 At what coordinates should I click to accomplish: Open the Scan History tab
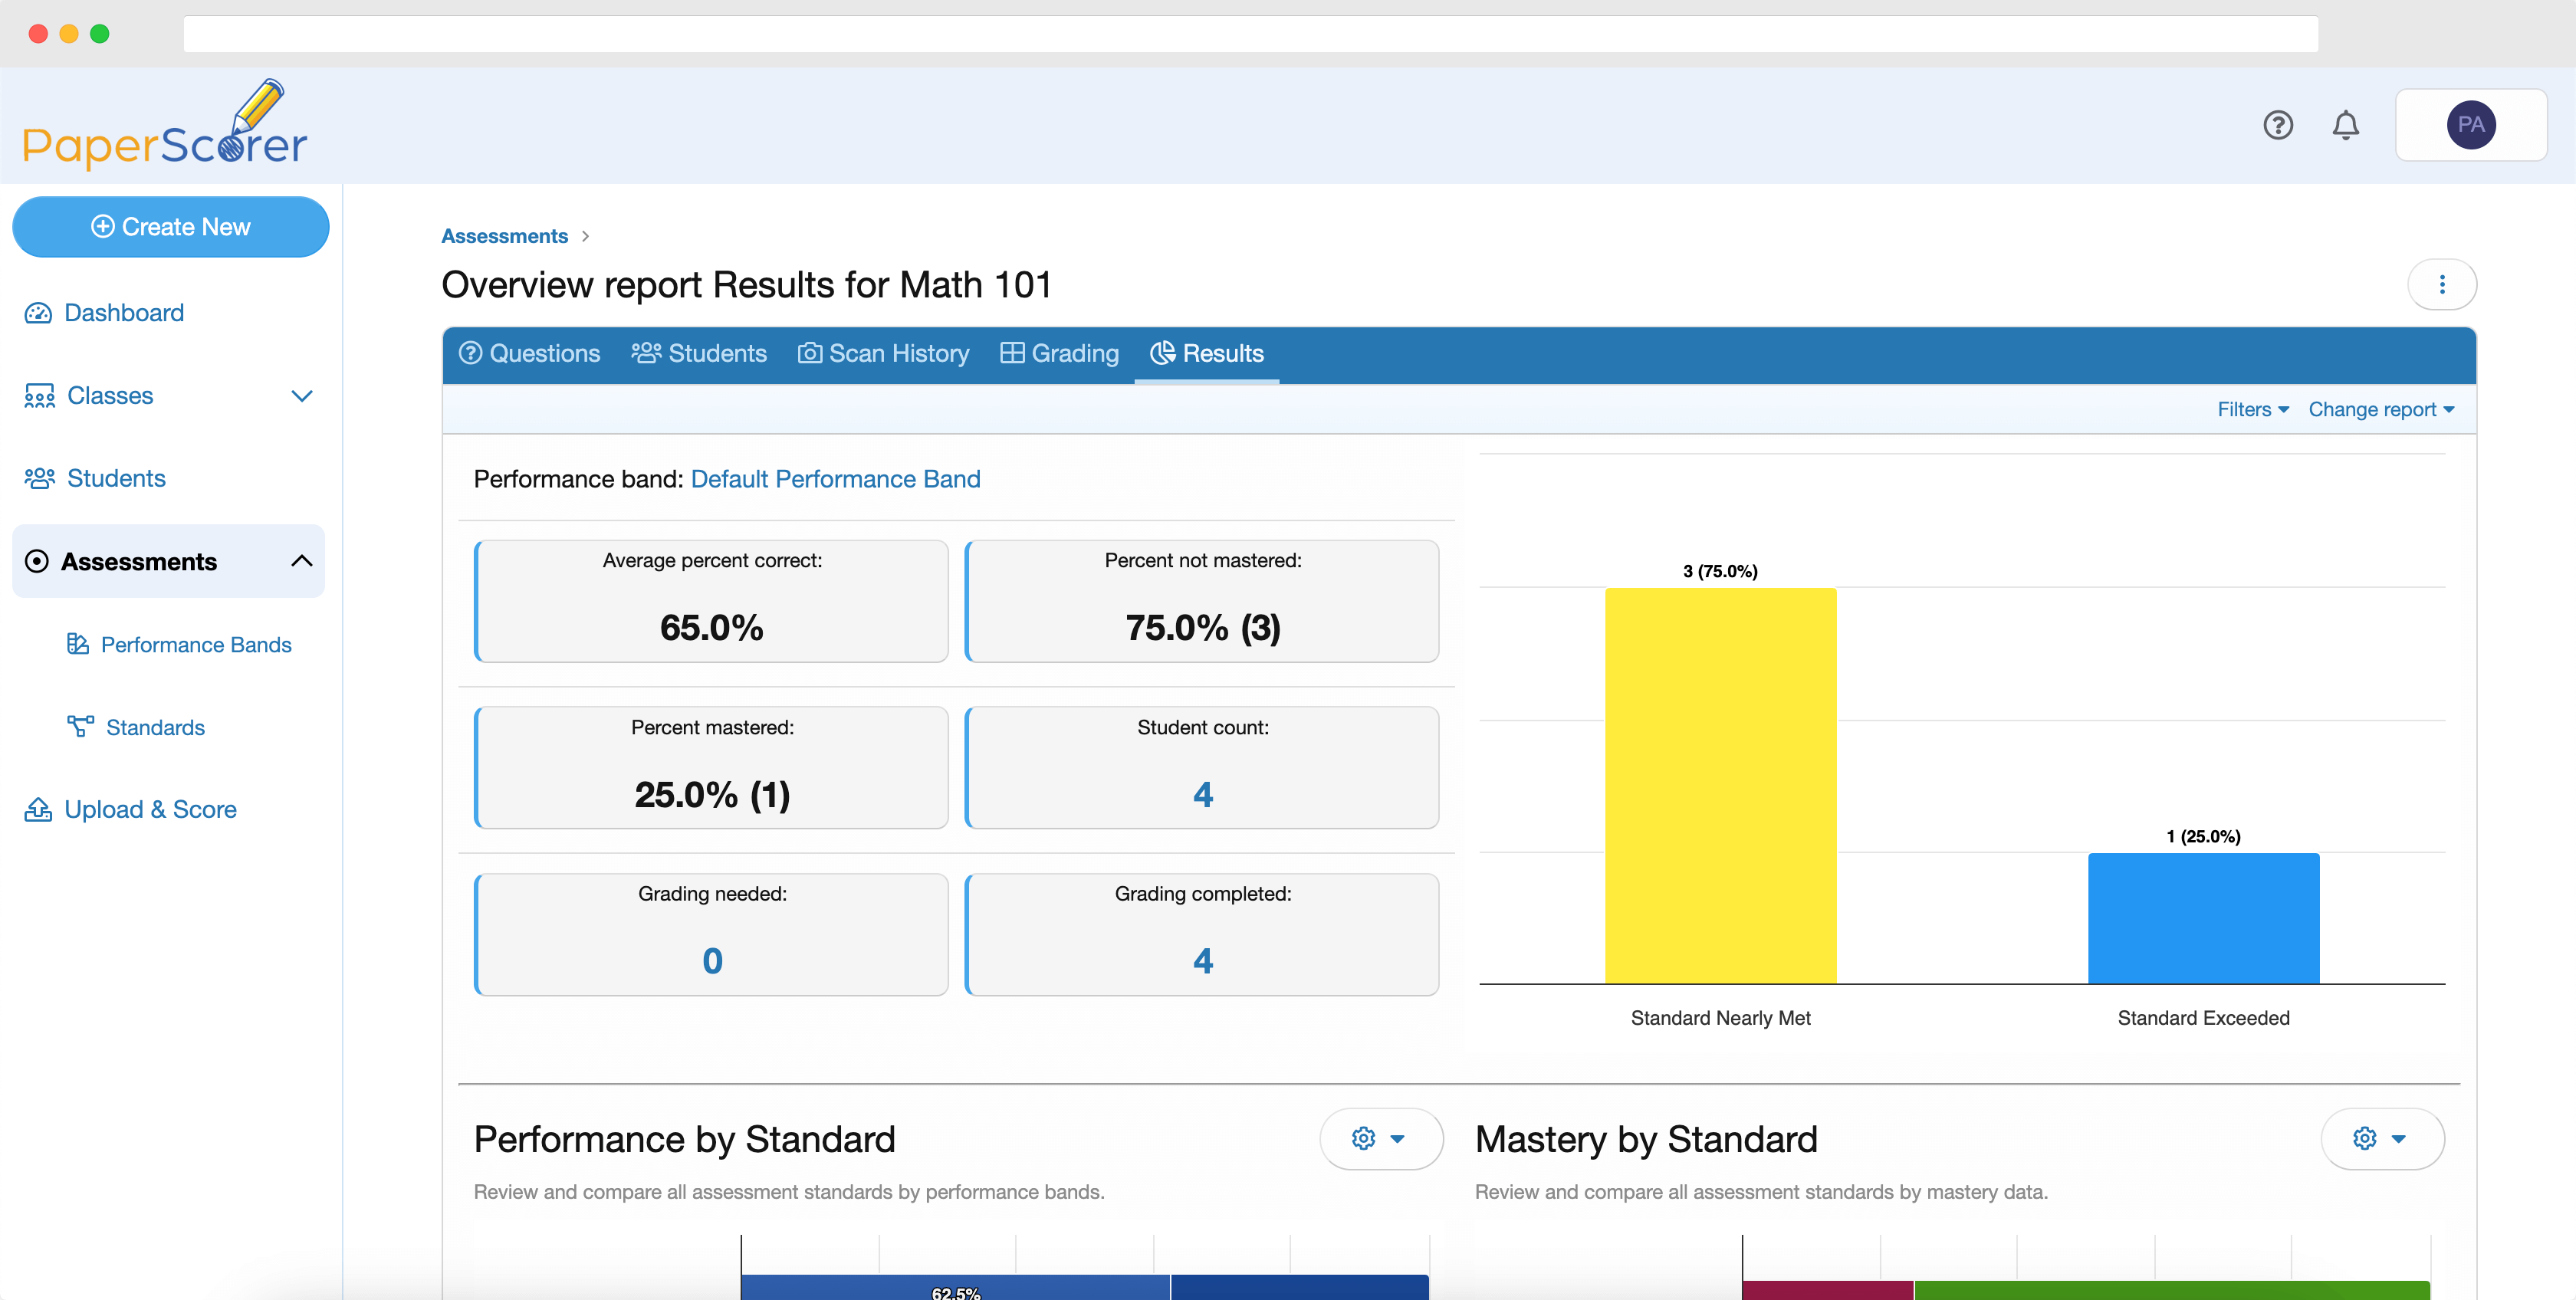point(884,353)
